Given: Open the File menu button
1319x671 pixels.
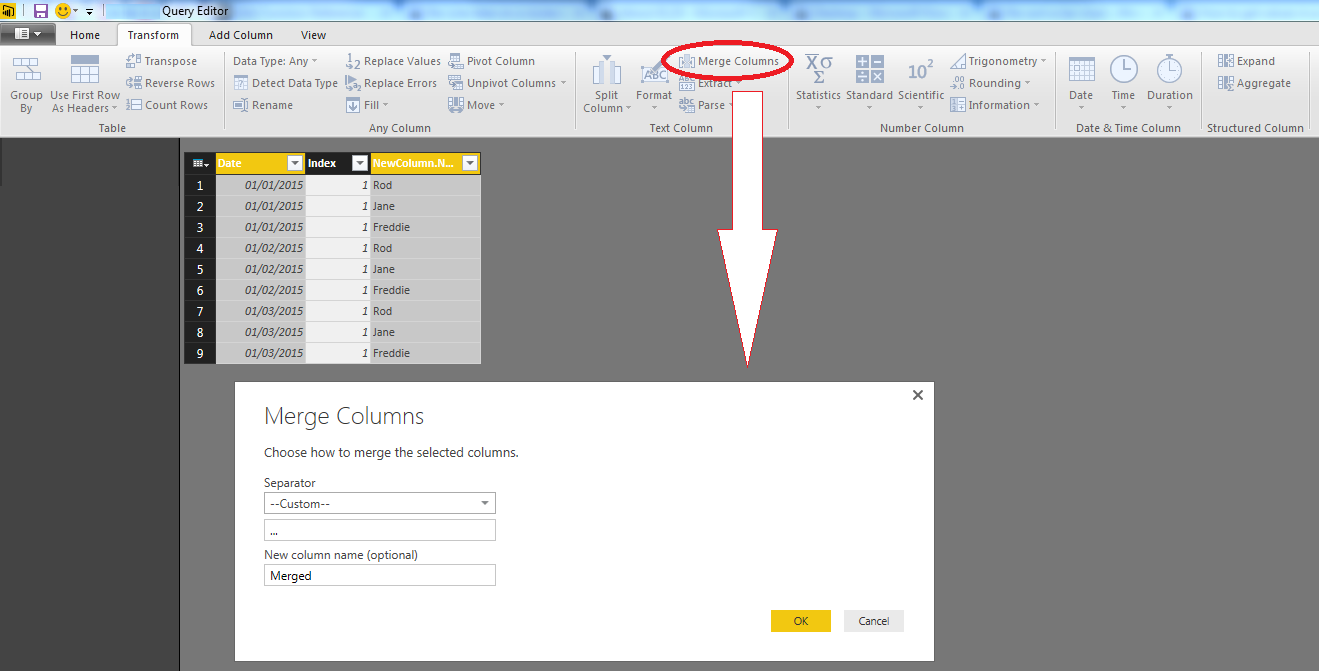Looking at the screenshot, I should pyautogui.click(x=27, y=34).
